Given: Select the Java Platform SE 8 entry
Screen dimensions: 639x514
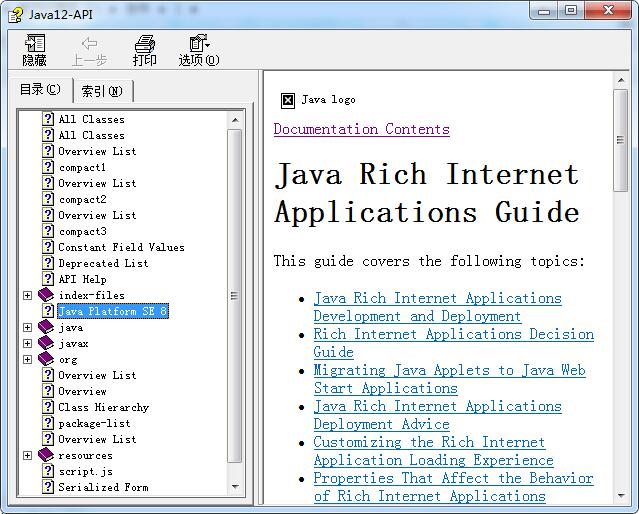Looking at the screenshot, I should pos(112,311).
